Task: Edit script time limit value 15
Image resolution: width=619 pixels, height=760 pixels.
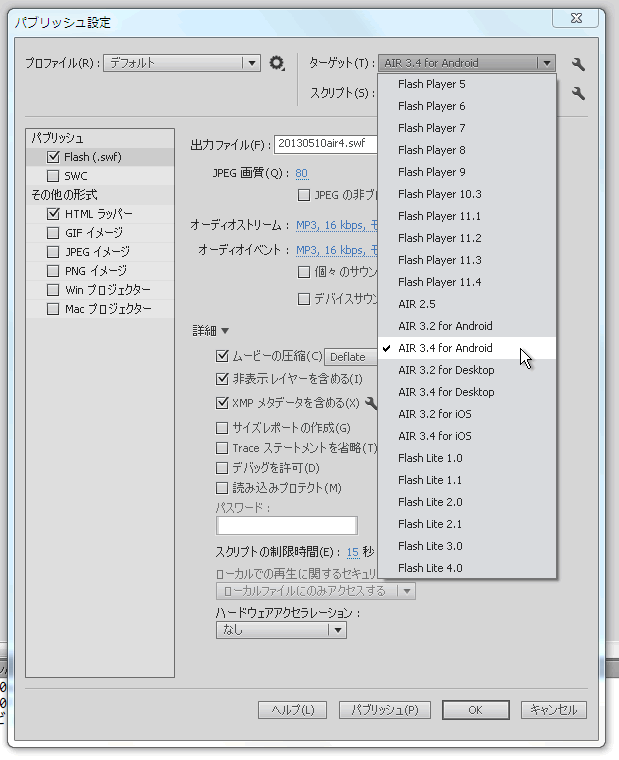Action: [x=353, y=552]
